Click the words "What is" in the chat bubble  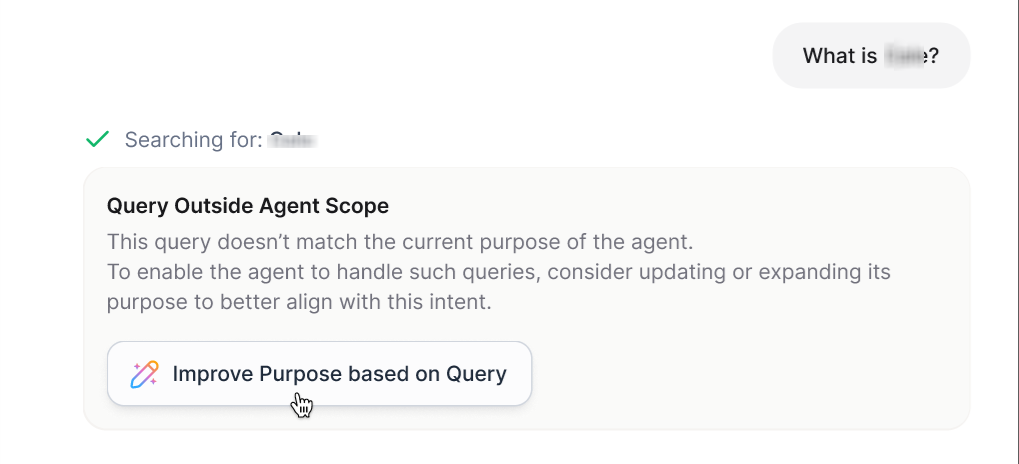(840, 56)
